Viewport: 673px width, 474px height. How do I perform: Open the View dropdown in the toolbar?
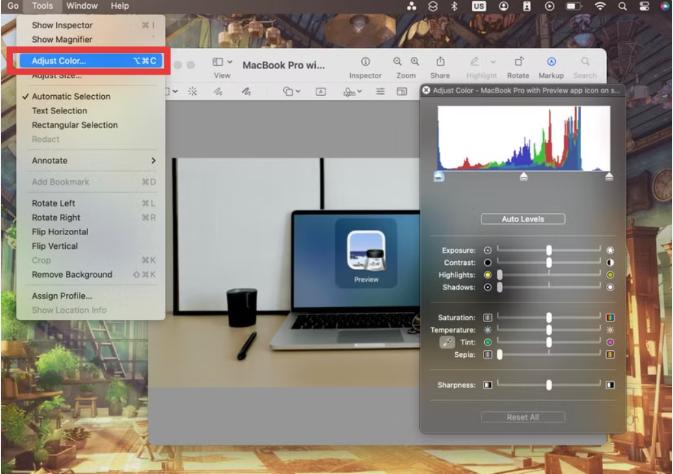(x=221, y=63)
